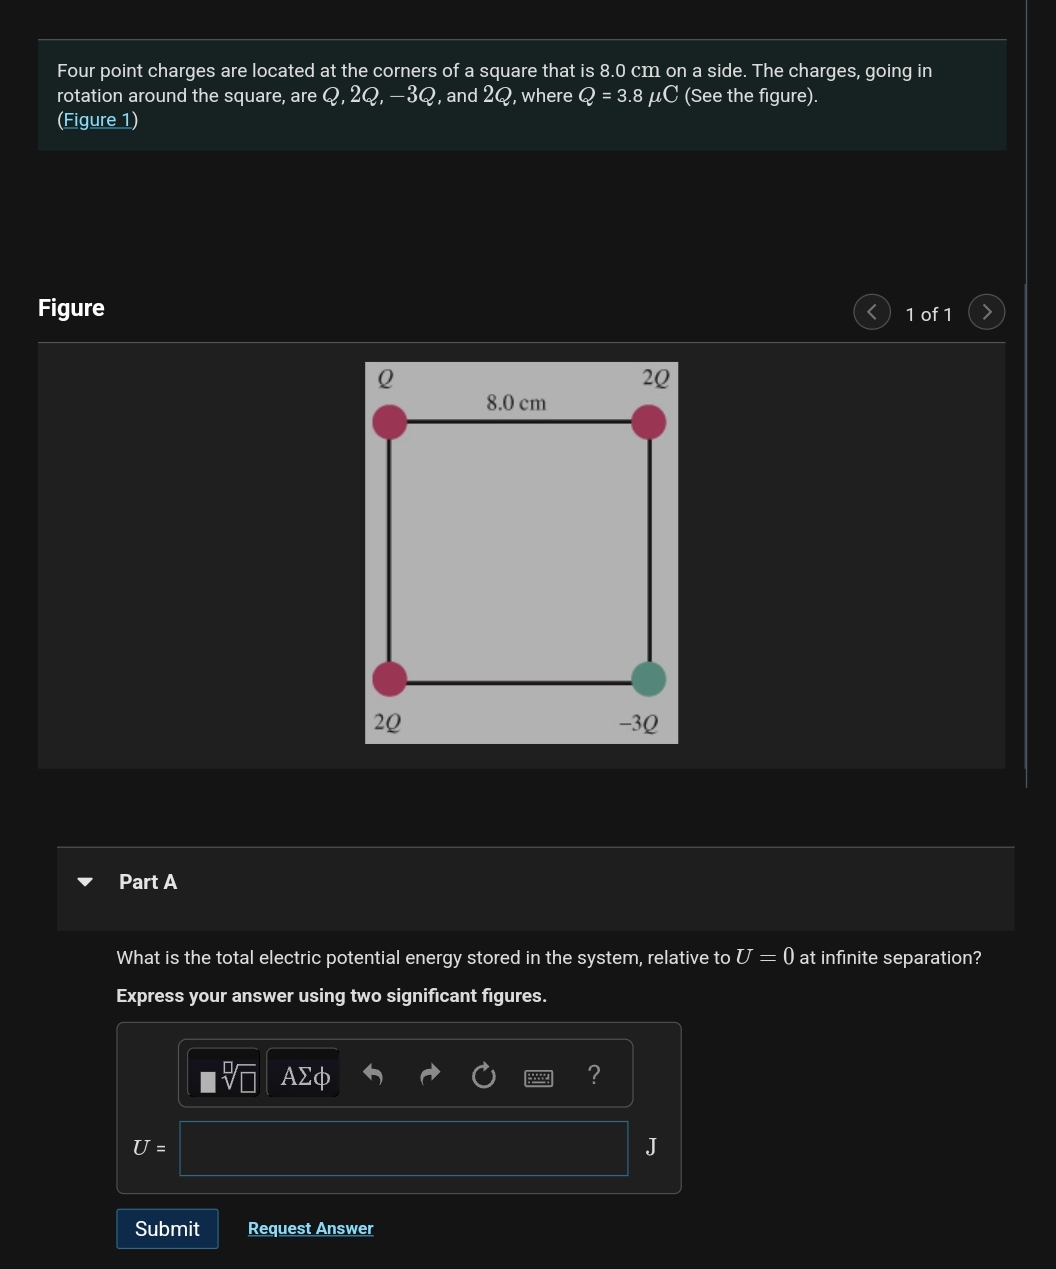Image resolution: width=1056 pixels, height=1269 pixels.
Task: Click the pink 2Q charge at bottom left
Action: pos(389,678)
